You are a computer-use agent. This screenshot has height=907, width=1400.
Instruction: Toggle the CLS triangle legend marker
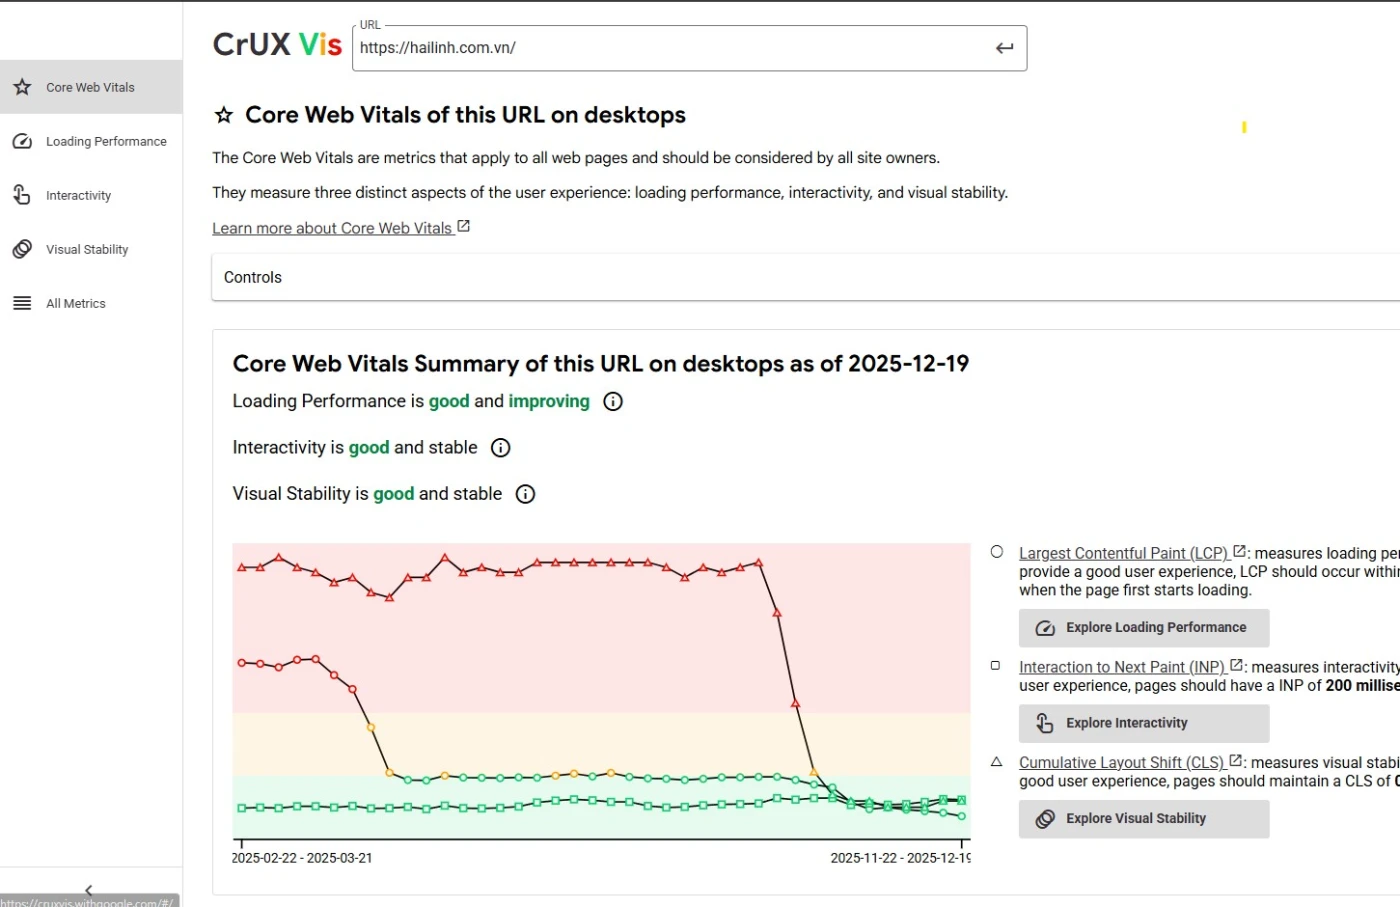(x=996, y=762)
